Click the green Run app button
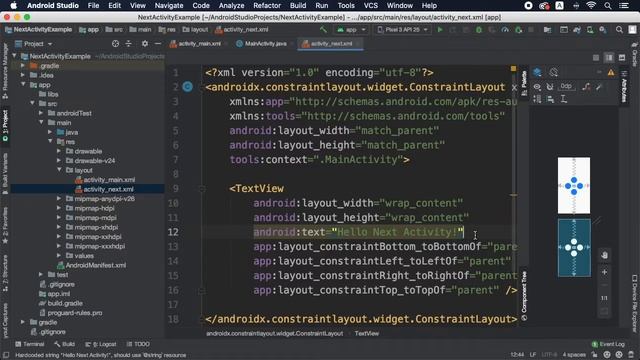The height and width of the screenshot is (360, 640). pos(440,30)
